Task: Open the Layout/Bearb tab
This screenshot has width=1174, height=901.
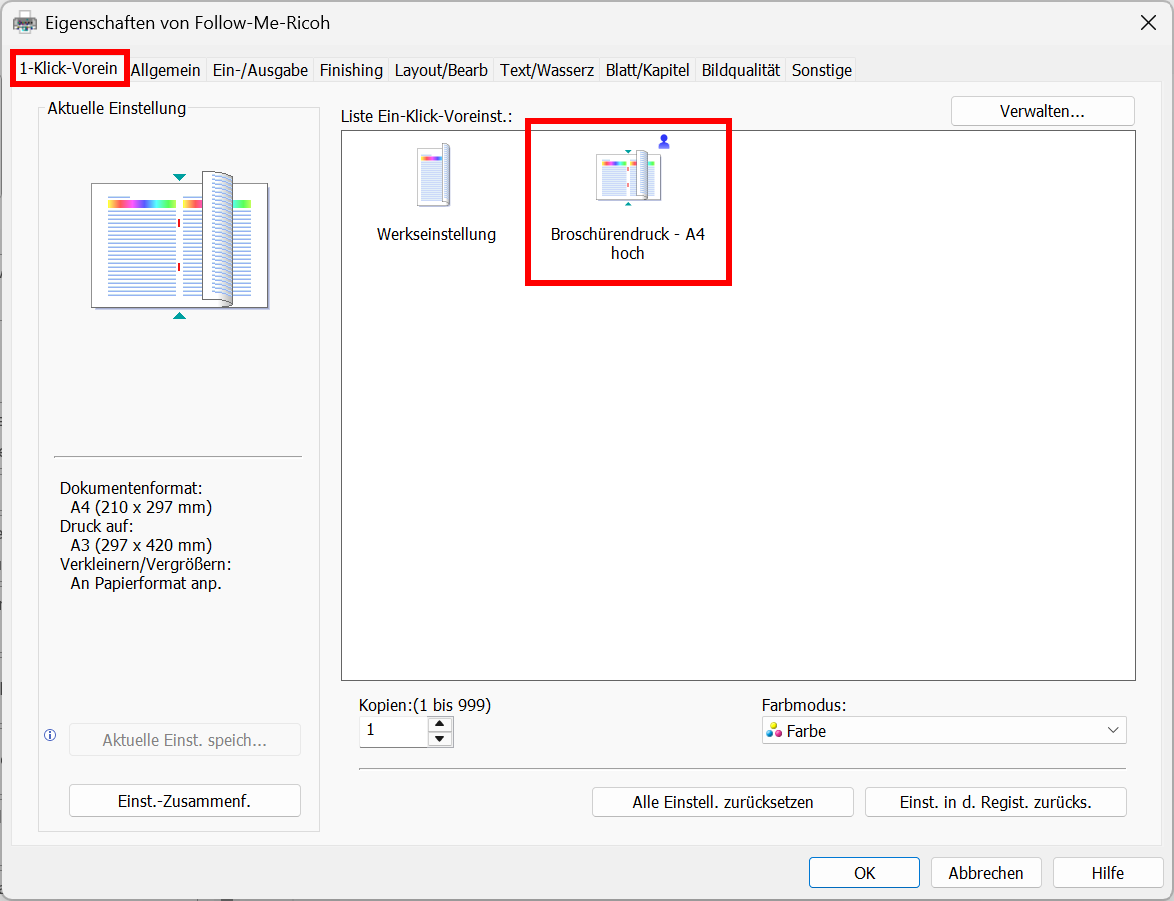Action: [441, 70]
